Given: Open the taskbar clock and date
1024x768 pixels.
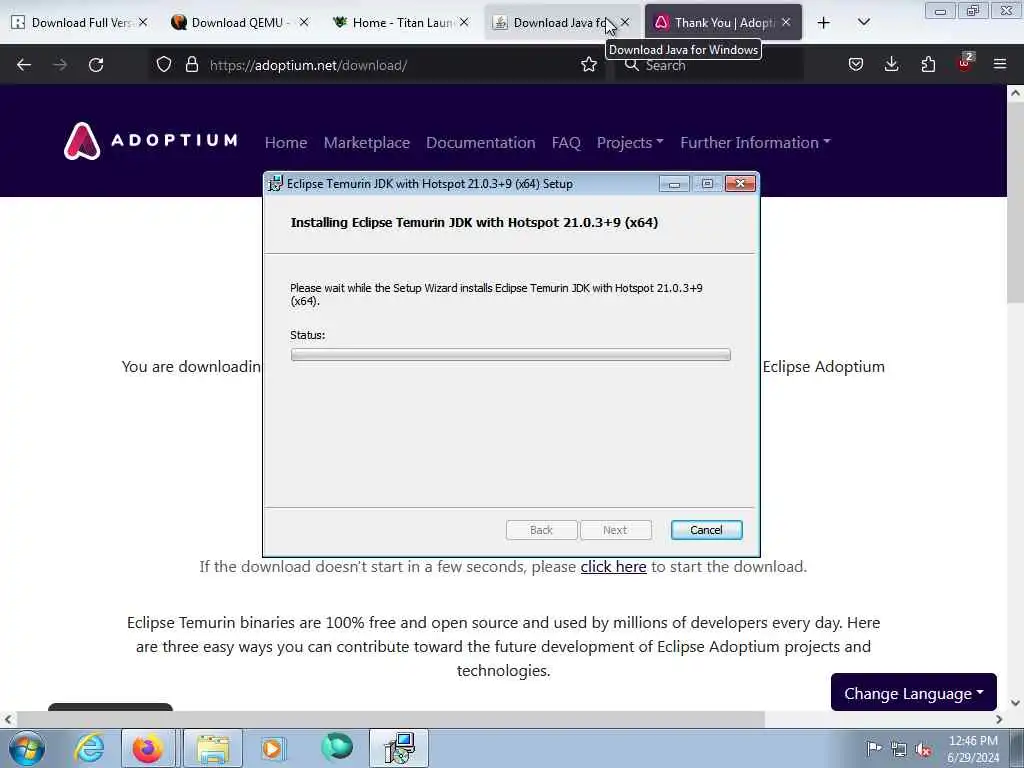Looking at the screenshot, I should click(x=973, y=749).
